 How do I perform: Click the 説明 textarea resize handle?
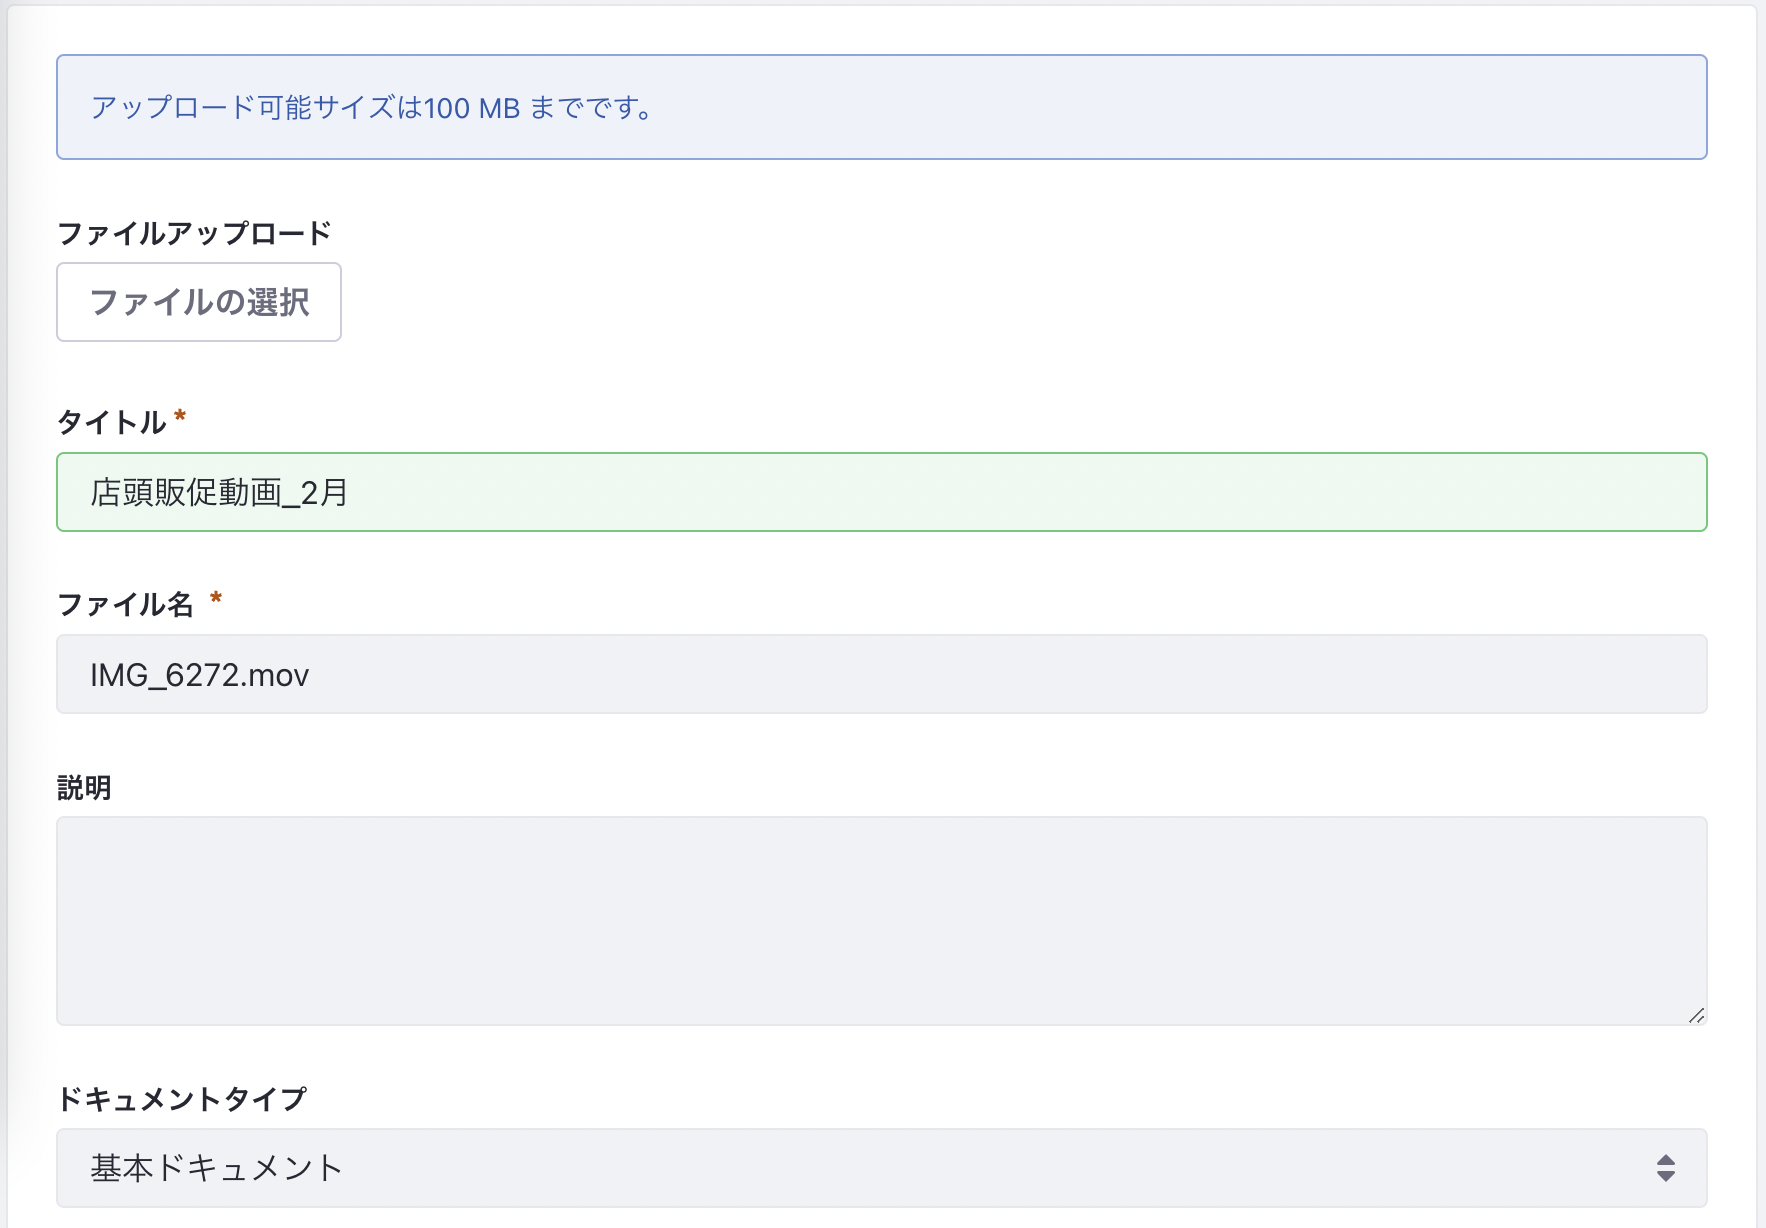[x=1696, y=1015]
